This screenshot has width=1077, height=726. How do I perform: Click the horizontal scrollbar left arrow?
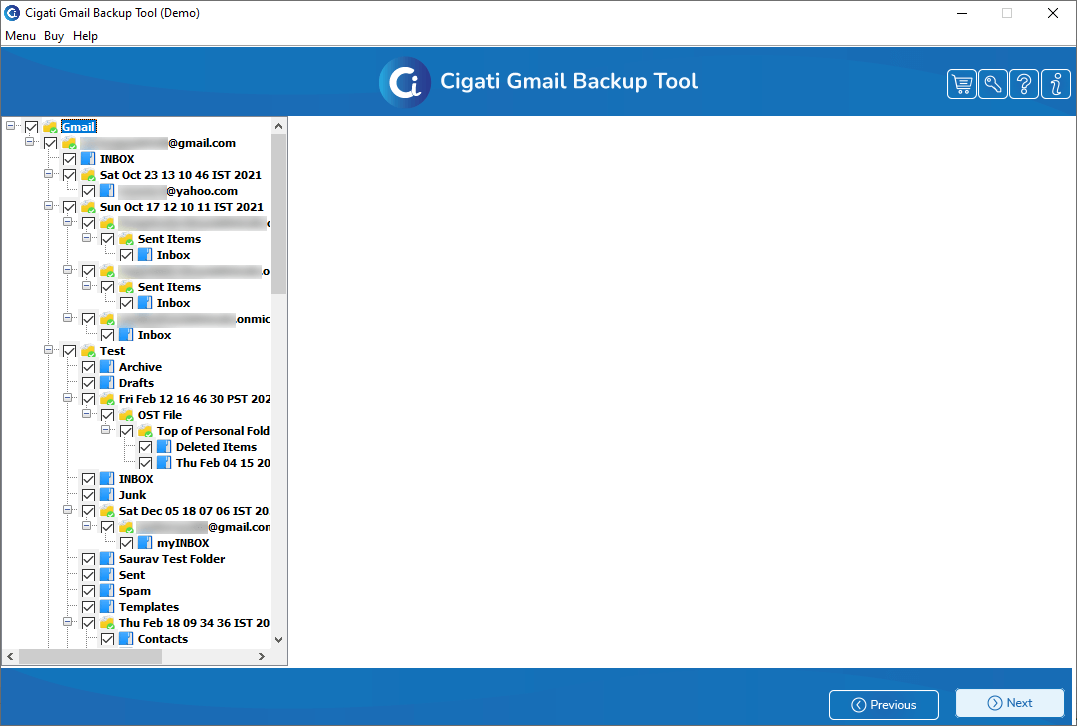(10, 657)
